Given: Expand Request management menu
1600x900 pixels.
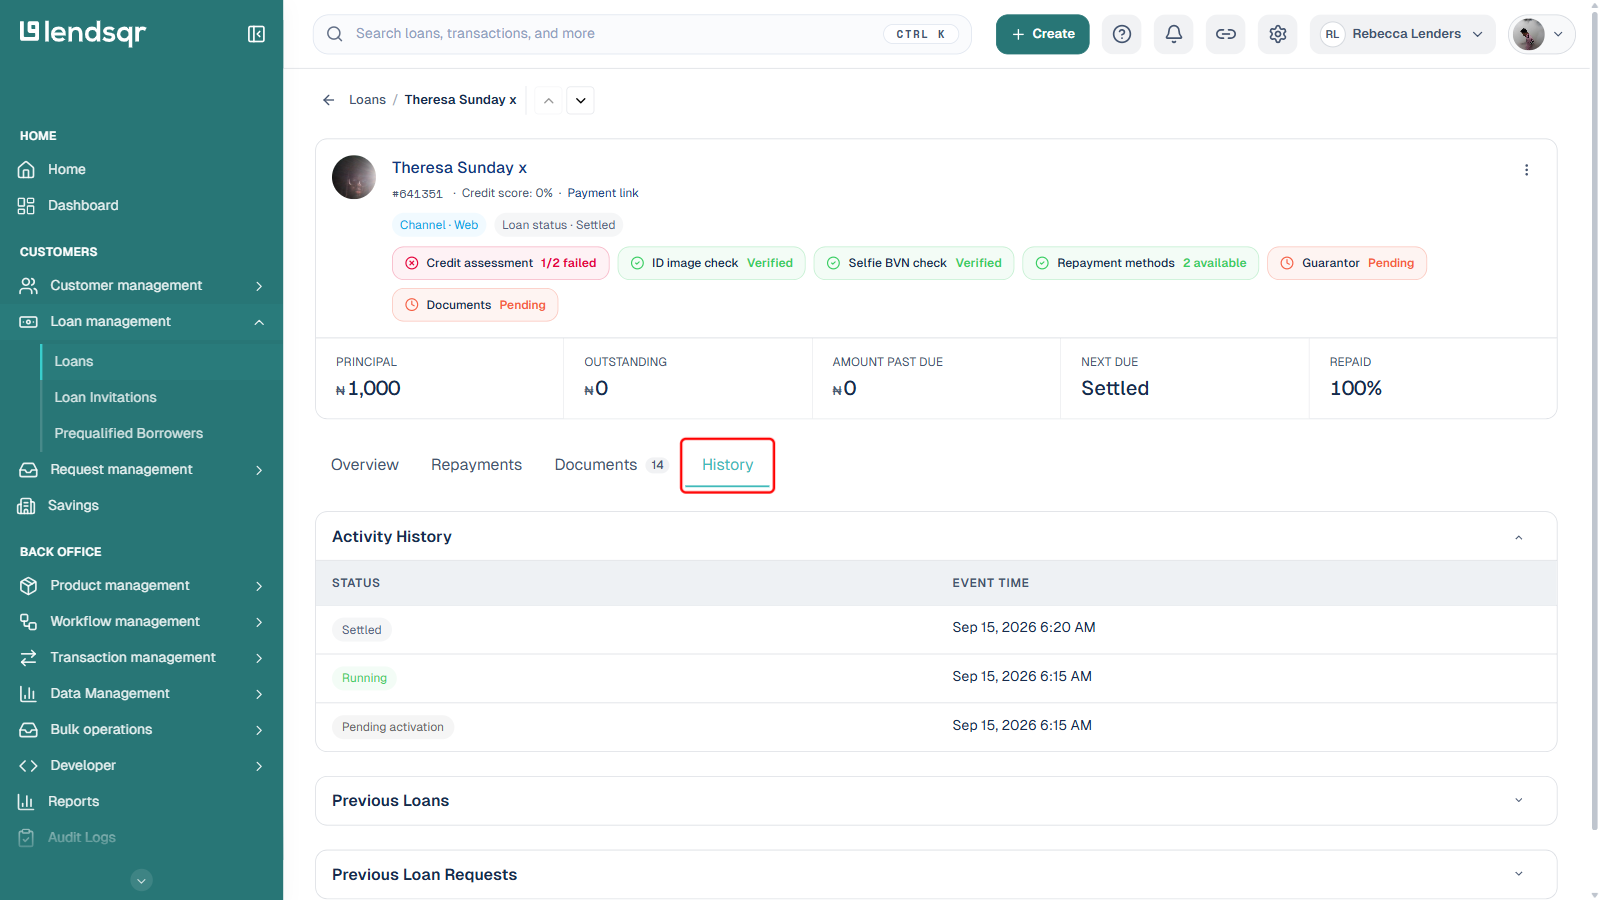Looking at the screenshot, I should pyautogui.click(x=141, y=470).
